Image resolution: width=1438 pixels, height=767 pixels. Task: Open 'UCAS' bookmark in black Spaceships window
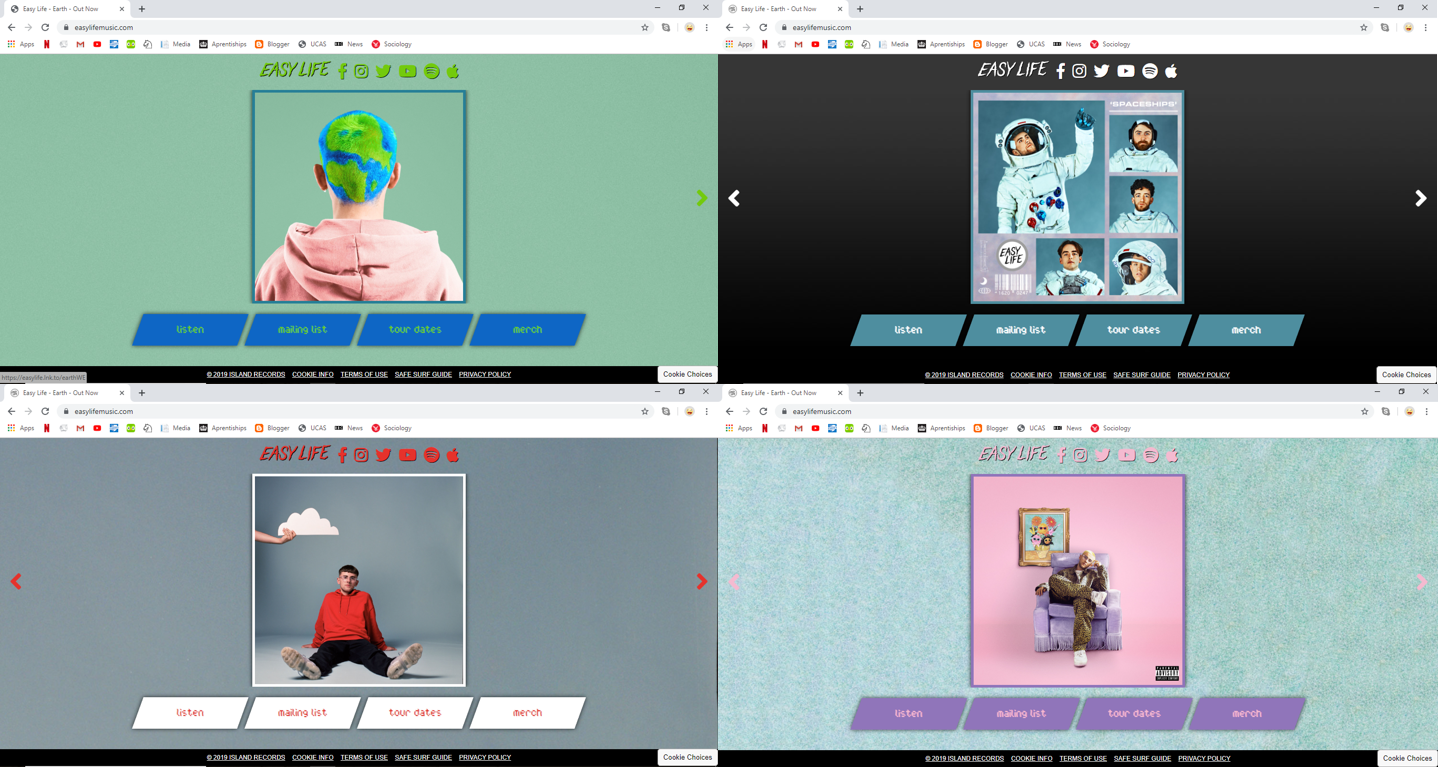(1029, 44)
